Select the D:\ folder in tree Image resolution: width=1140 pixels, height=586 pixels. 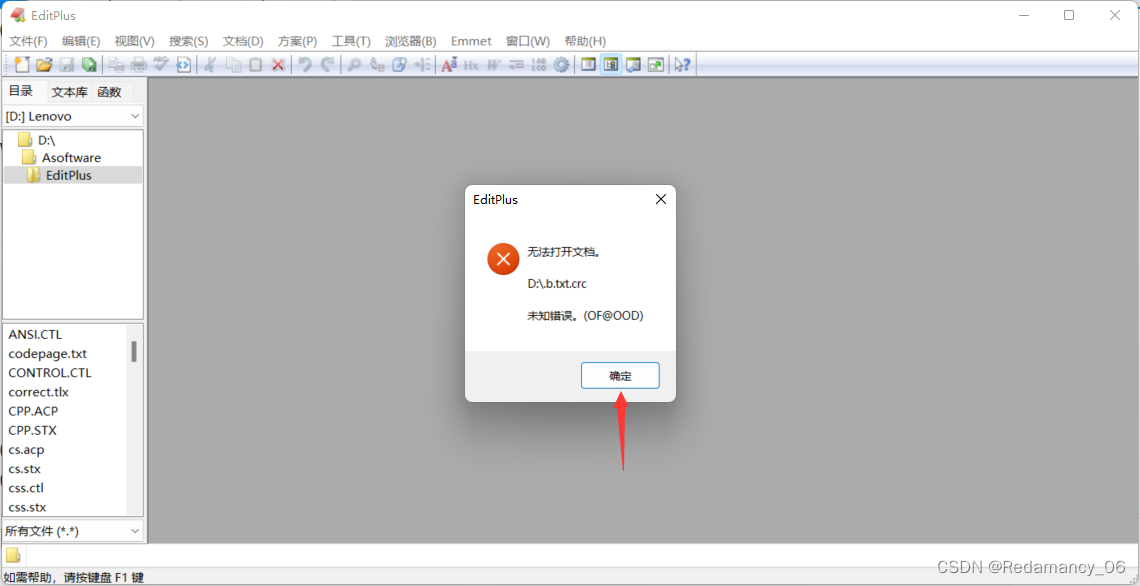38,140
